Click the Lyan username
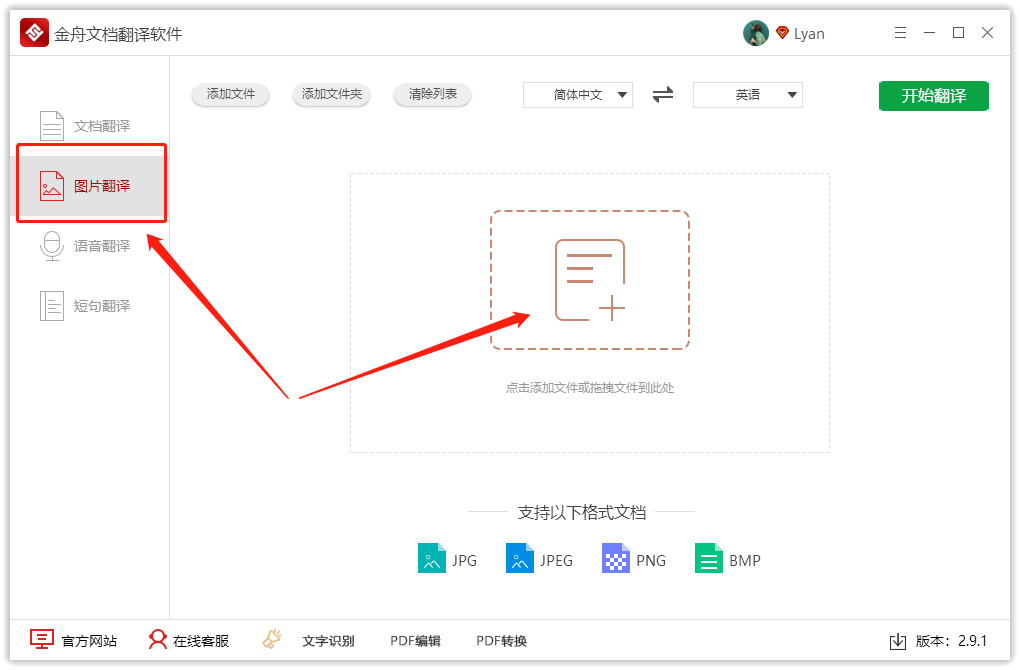Screen dimensions: 1020x670 point(809,34)
